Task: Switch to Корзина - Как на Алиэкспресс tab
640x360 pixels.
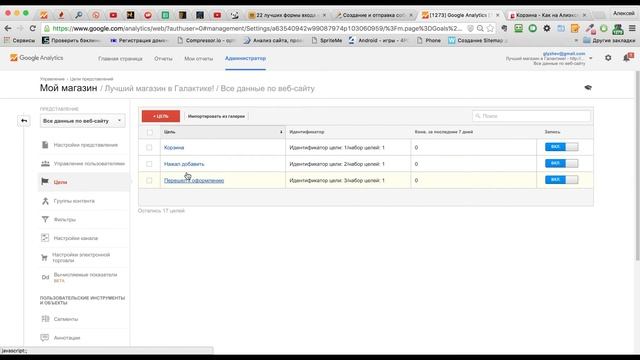Action: coord(547,15)
